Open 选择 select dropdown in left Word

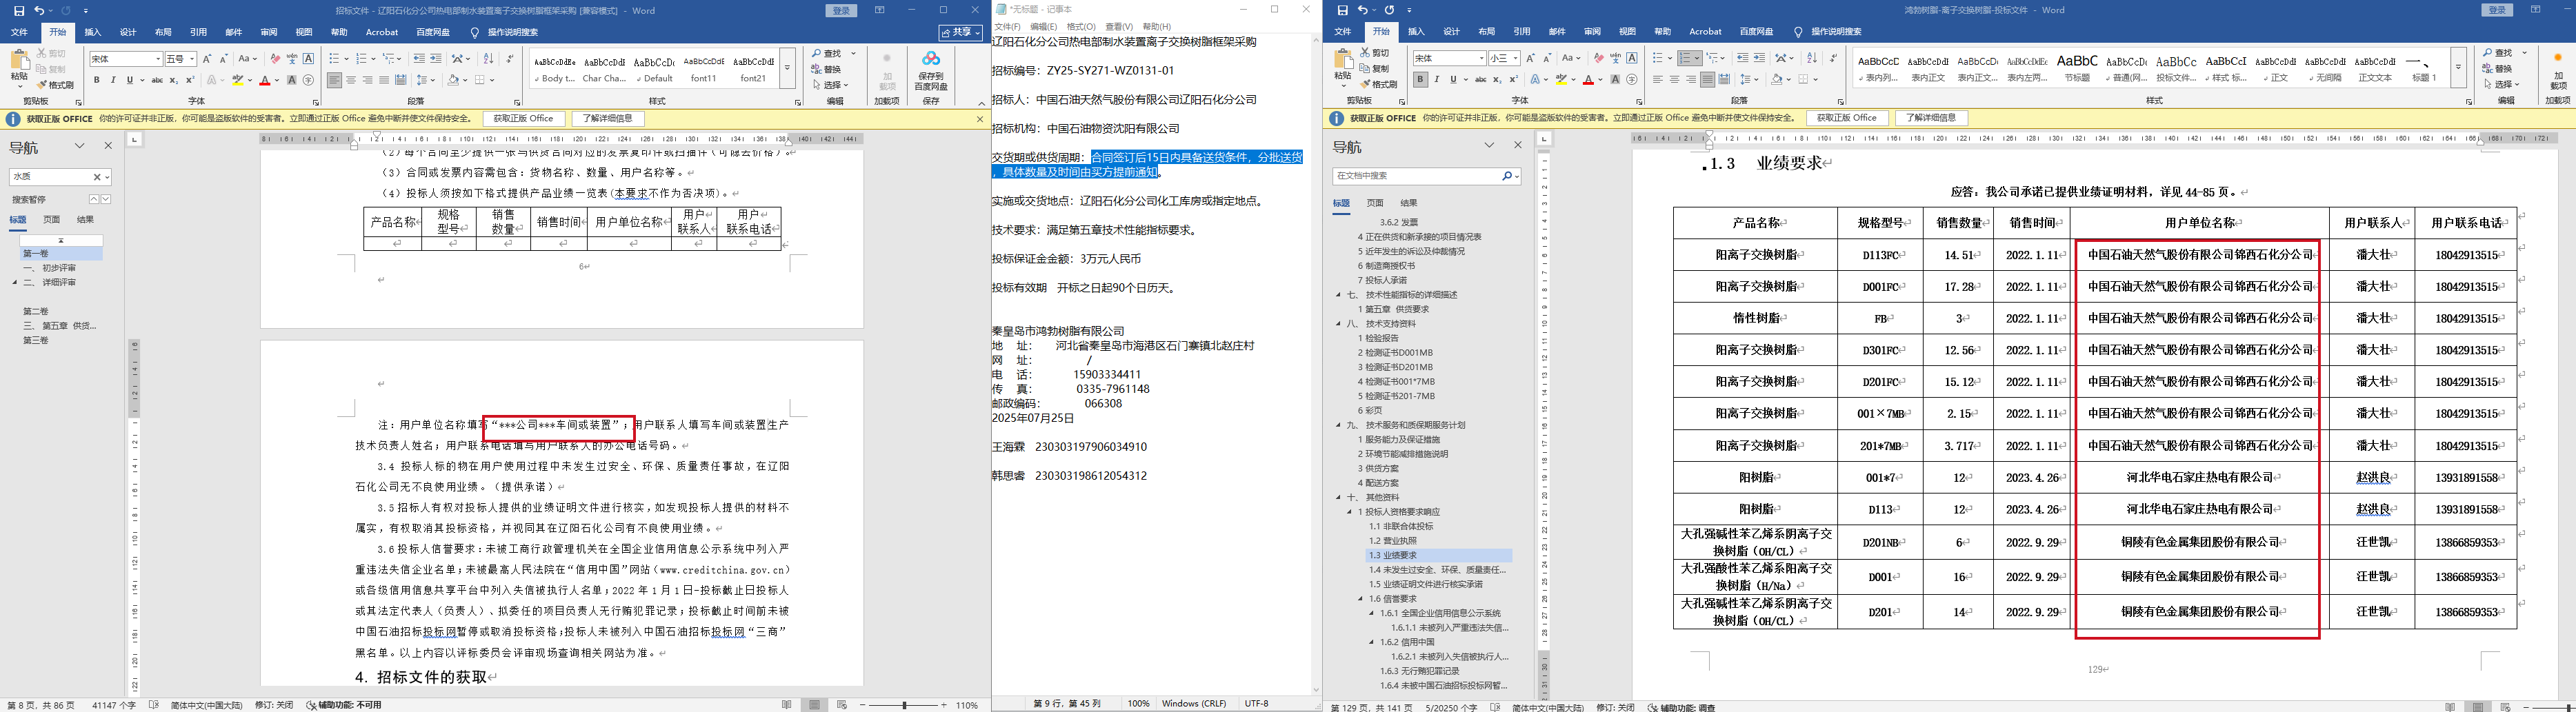(x=831, y=85)
